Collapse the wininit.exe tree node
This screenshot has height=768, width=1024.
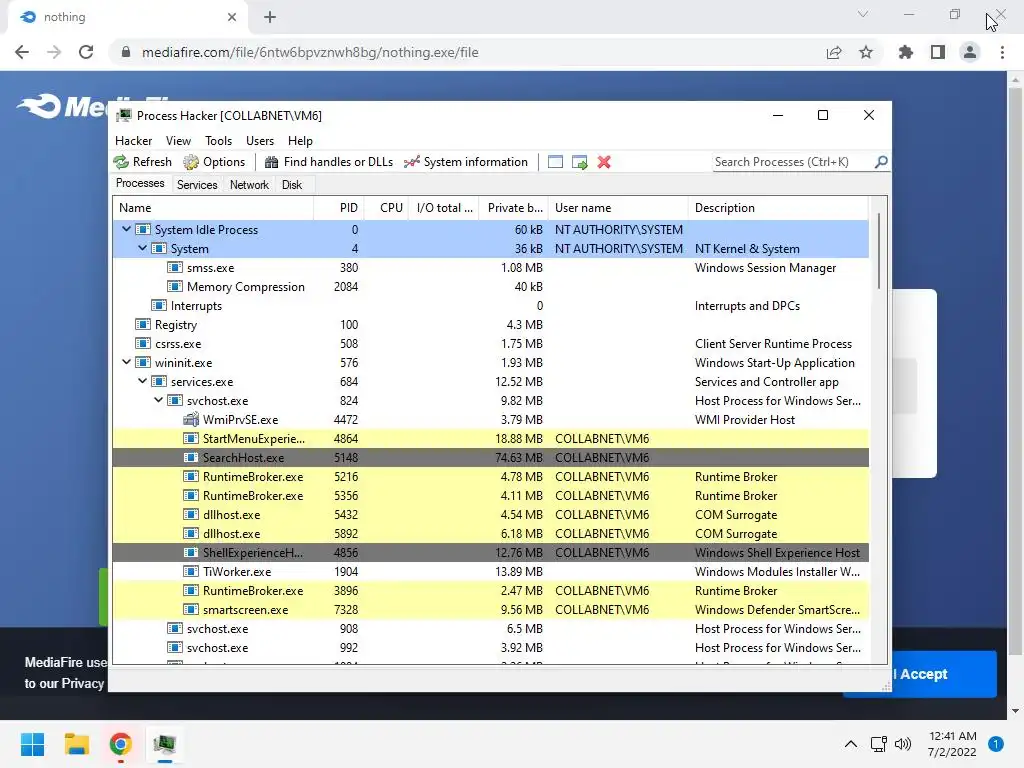[126, 362]
